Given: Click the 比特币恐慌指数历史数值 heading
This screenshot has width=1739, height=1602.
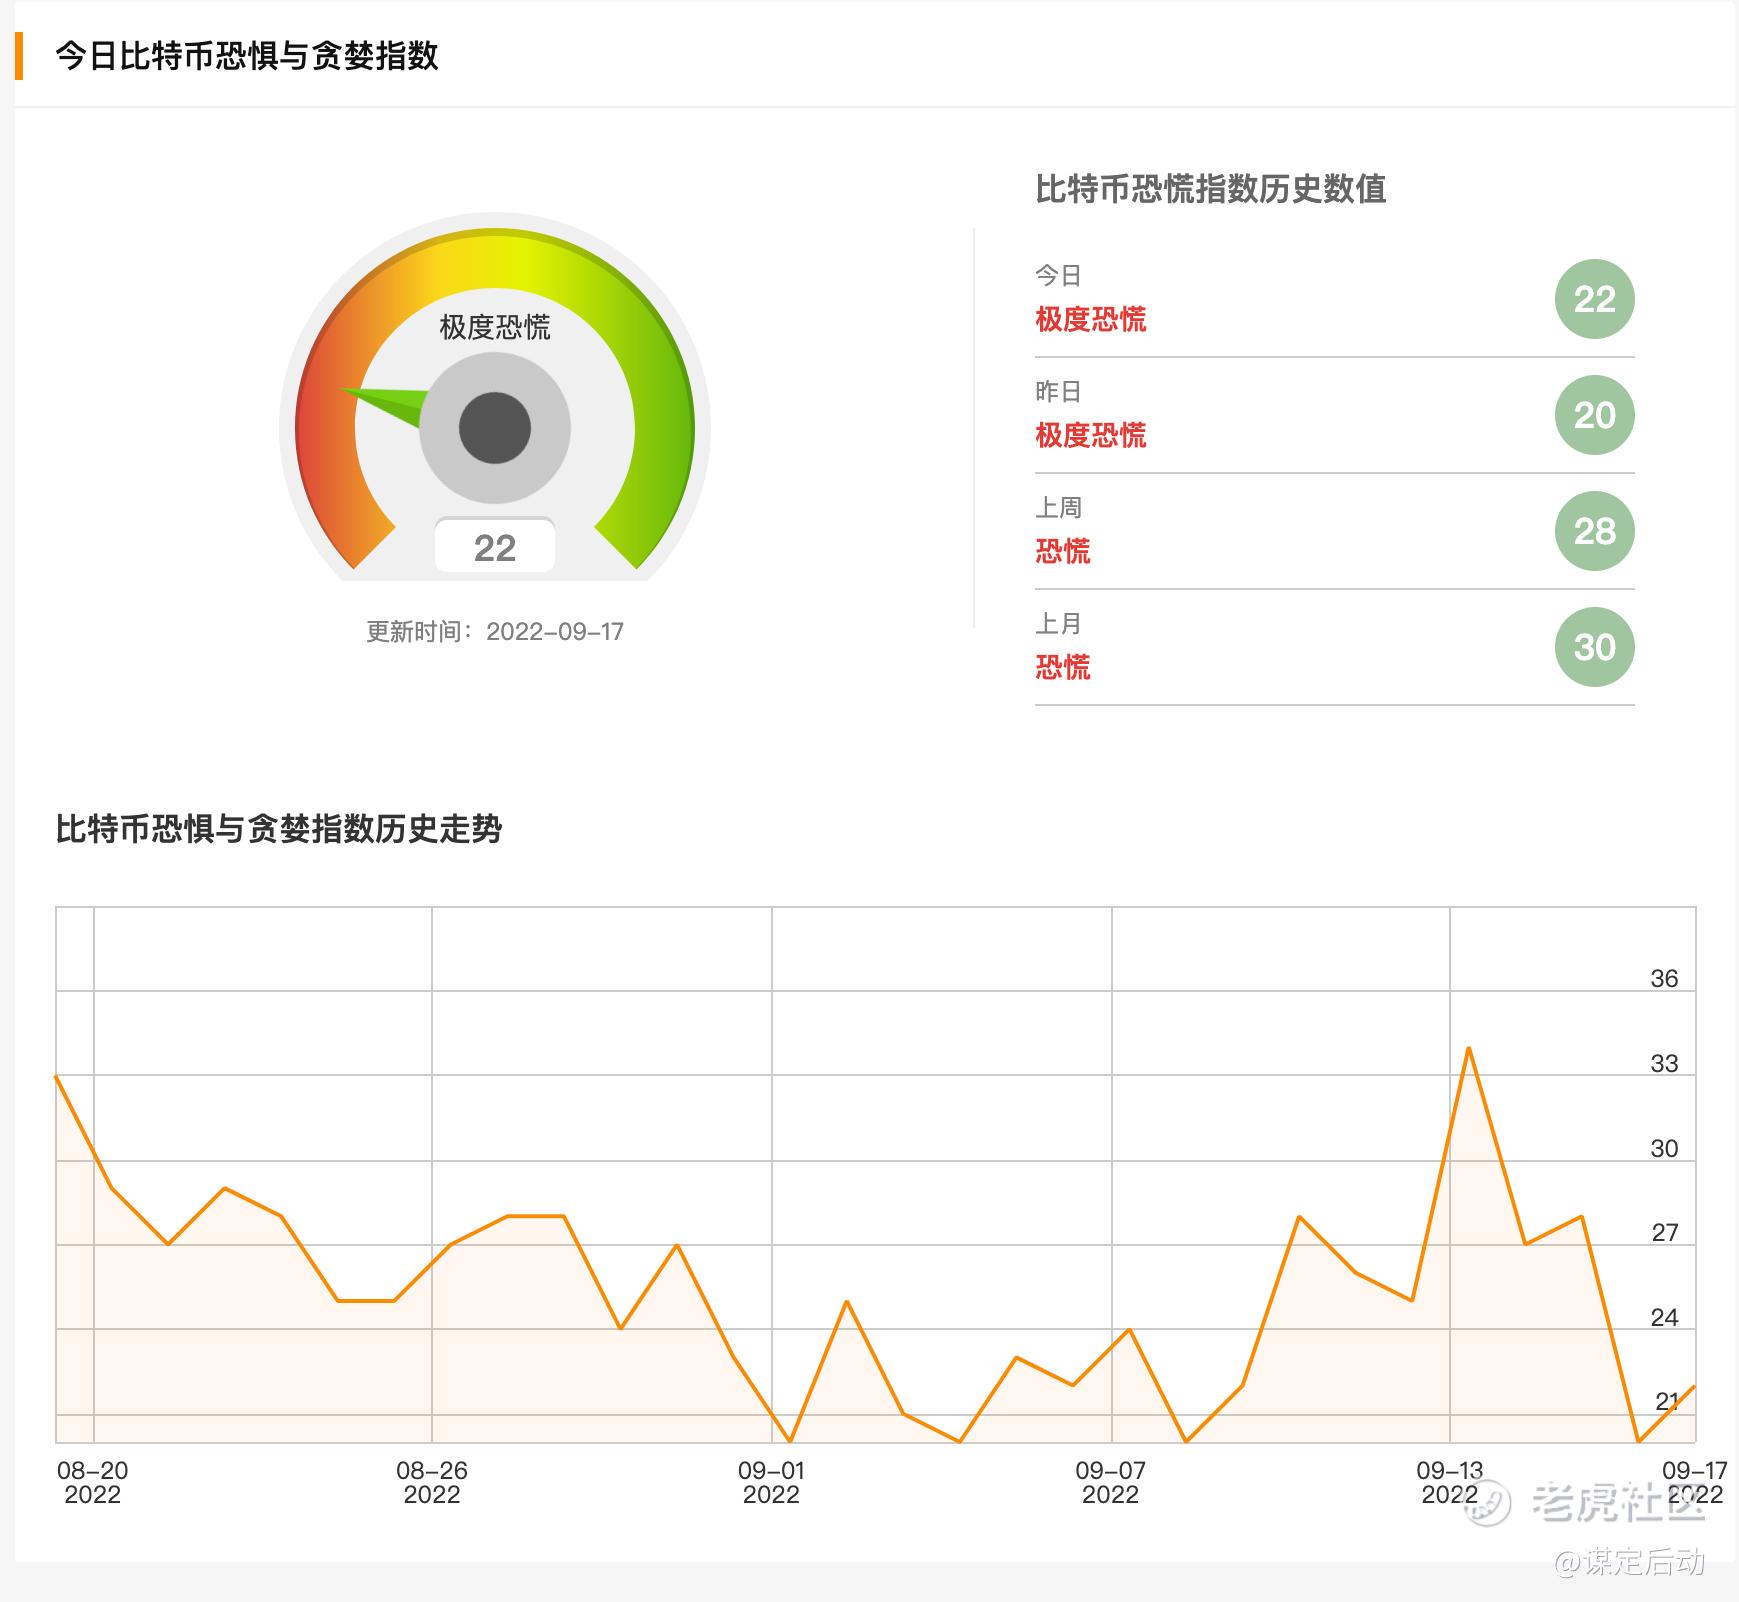Looking at the screenshot, I should pos(1210,189).
